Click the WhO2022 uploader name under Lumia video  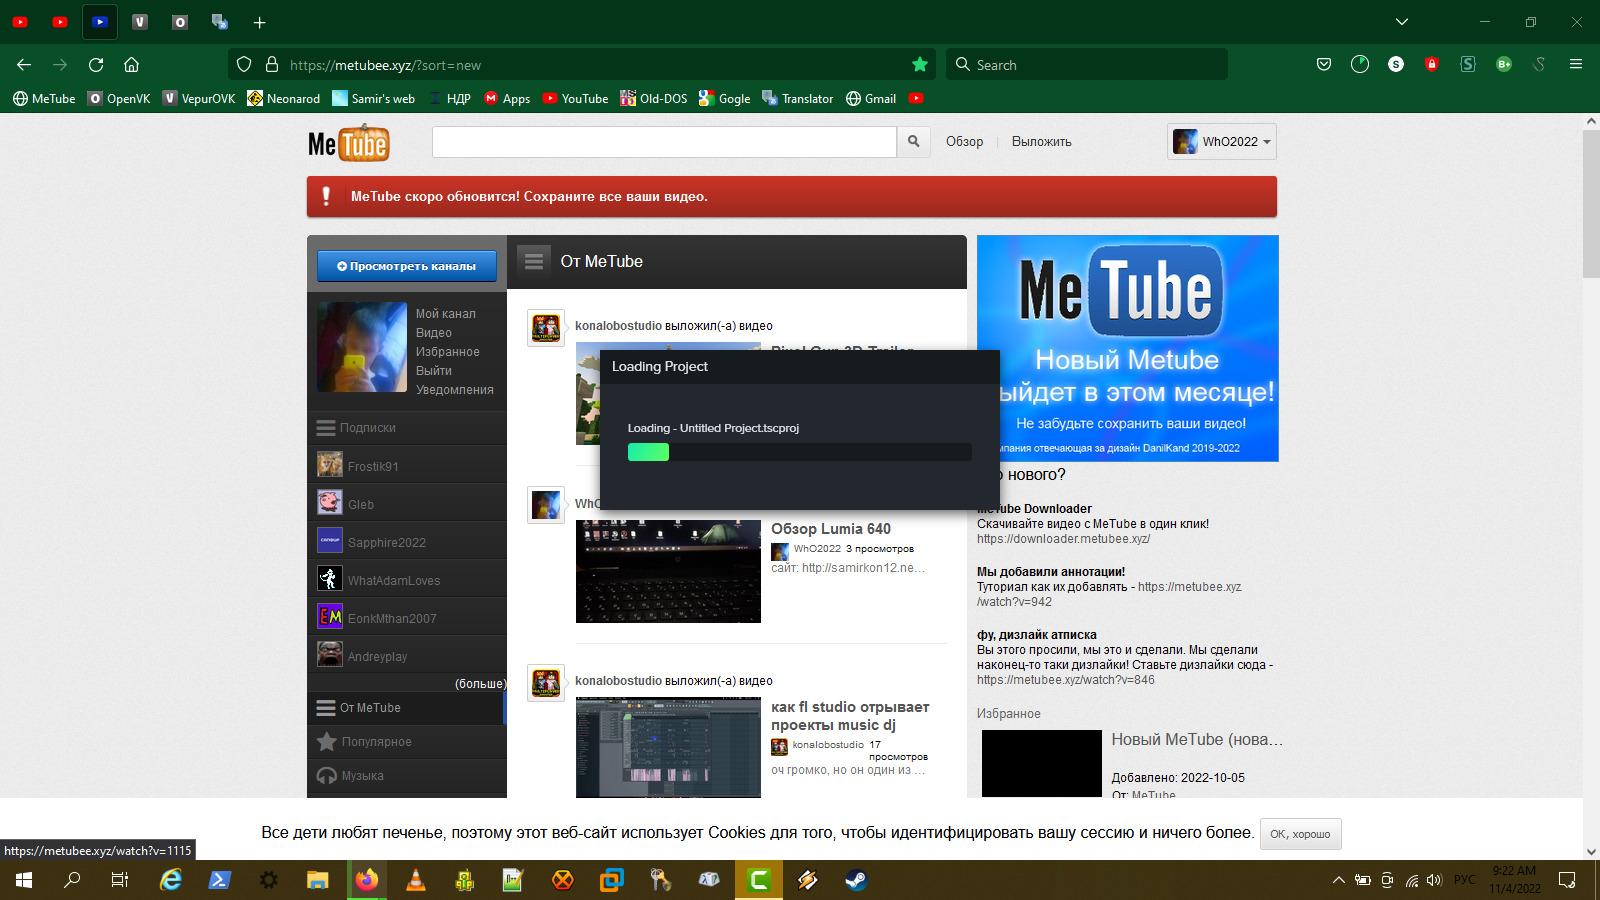817,549
